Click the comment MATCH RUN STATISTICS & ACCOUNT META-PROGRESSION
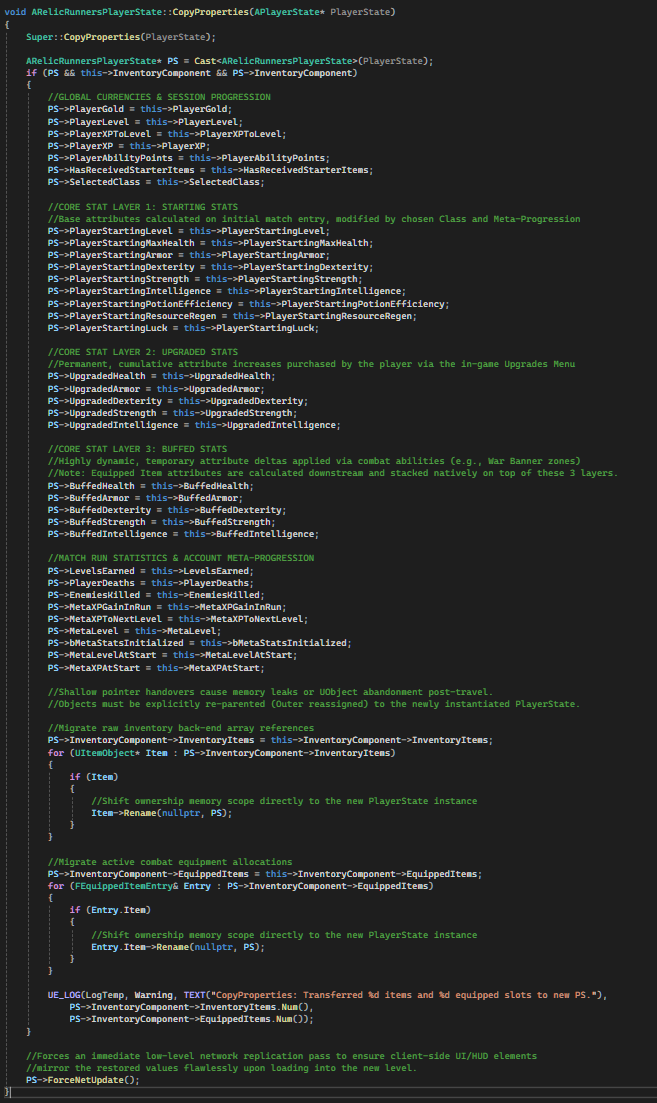657x1103 pixels. tap(181, 558)
